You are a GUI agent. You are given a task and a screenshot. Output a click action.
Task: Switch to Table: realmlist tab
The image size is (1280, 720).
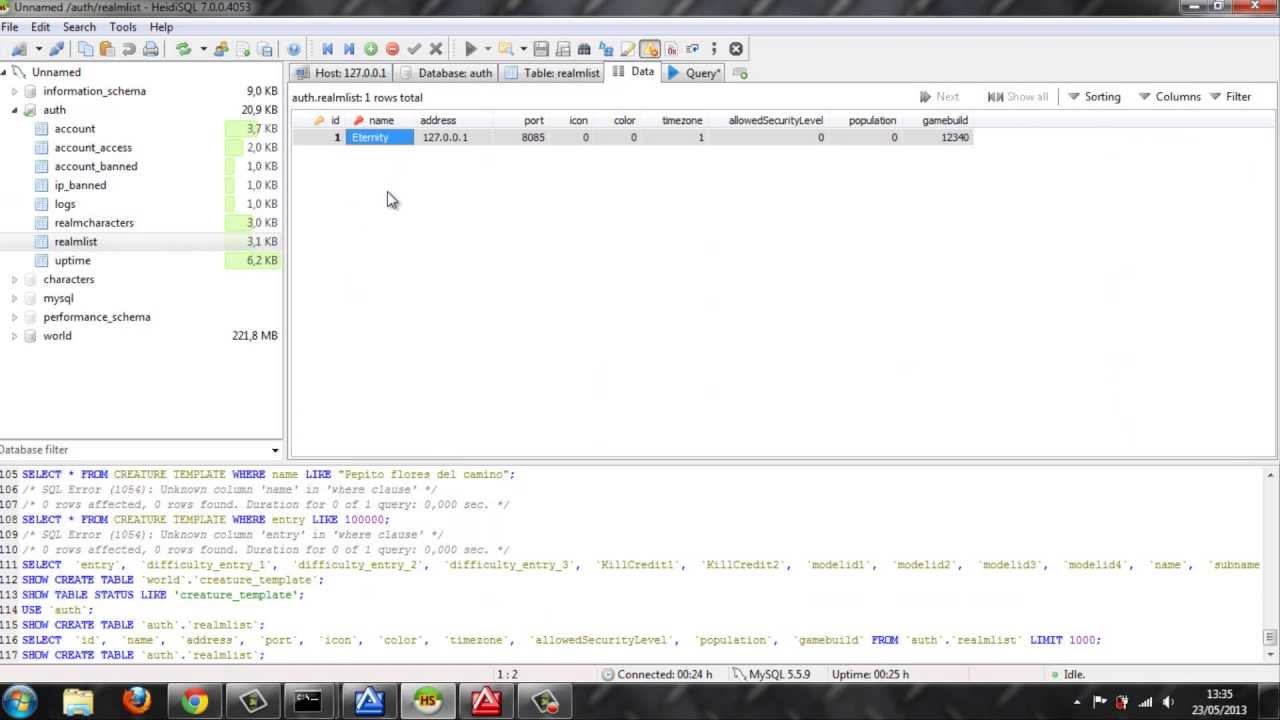(552, 73)
